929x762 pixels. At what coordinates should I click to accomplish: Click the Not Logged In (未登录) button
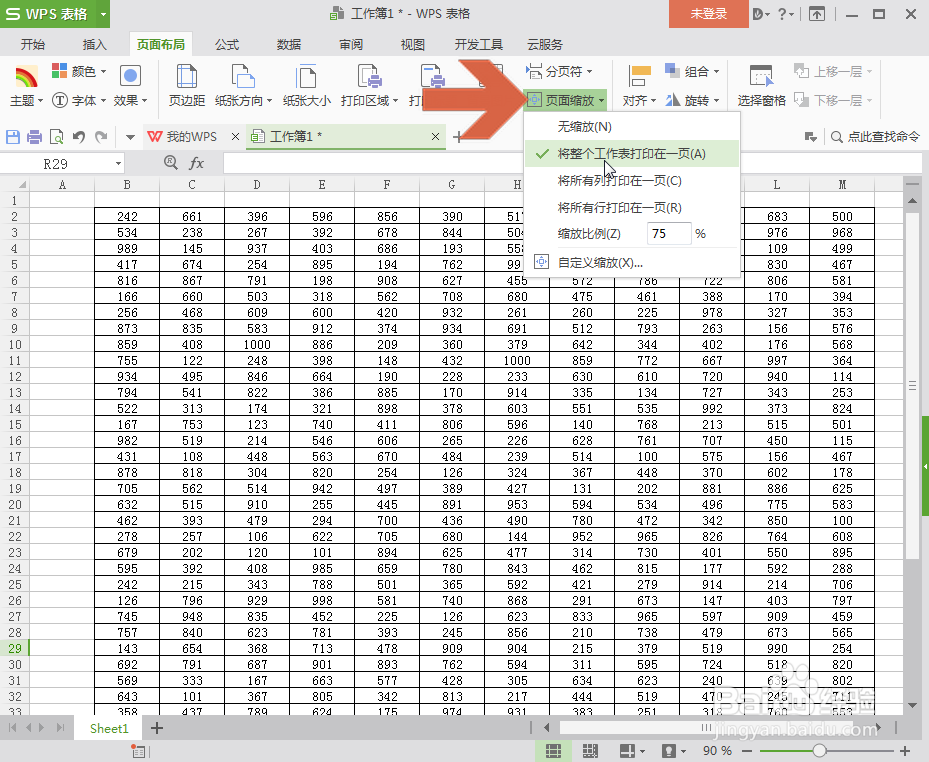[x=709, y=14]
